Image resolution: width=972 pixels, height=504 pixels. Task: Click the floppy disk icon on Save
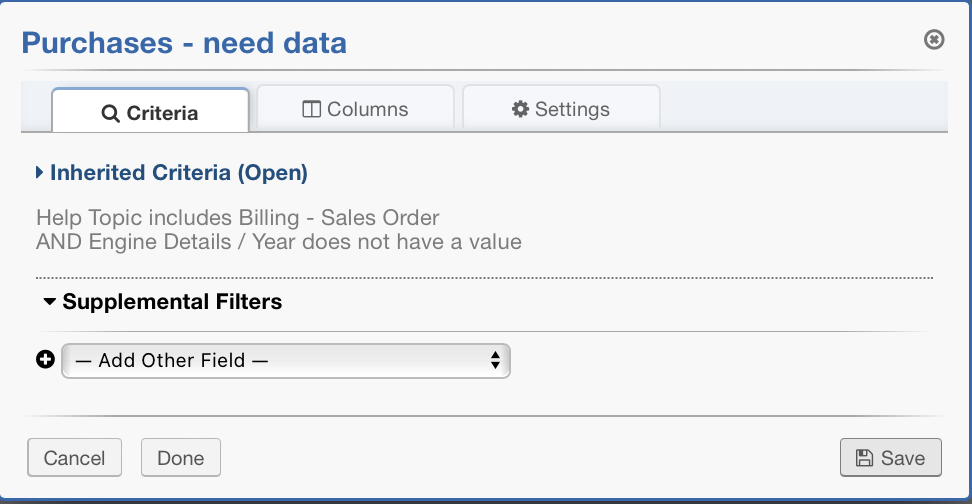[x=865, y=458]
